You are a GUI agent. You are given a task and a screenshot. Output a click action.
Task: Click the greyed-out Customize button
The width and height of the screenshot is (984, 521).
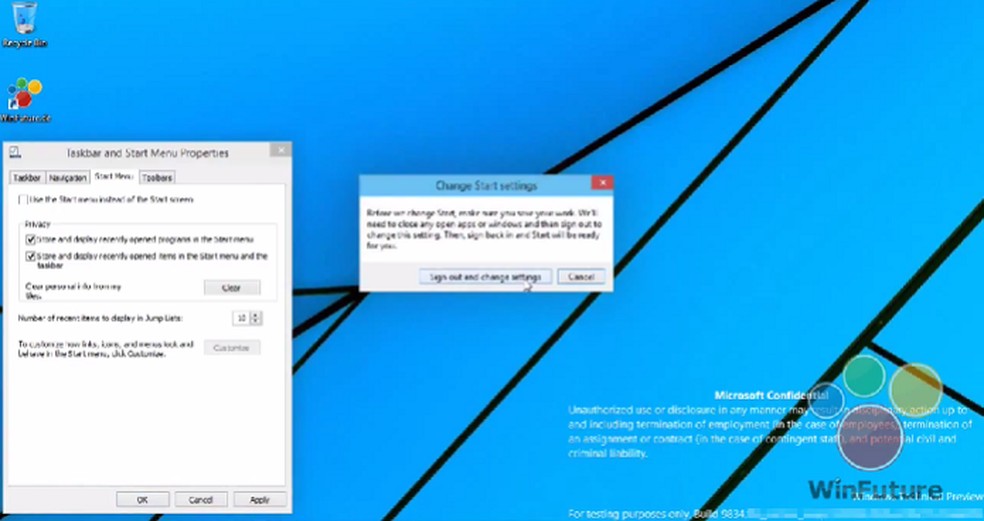[232, 347]
